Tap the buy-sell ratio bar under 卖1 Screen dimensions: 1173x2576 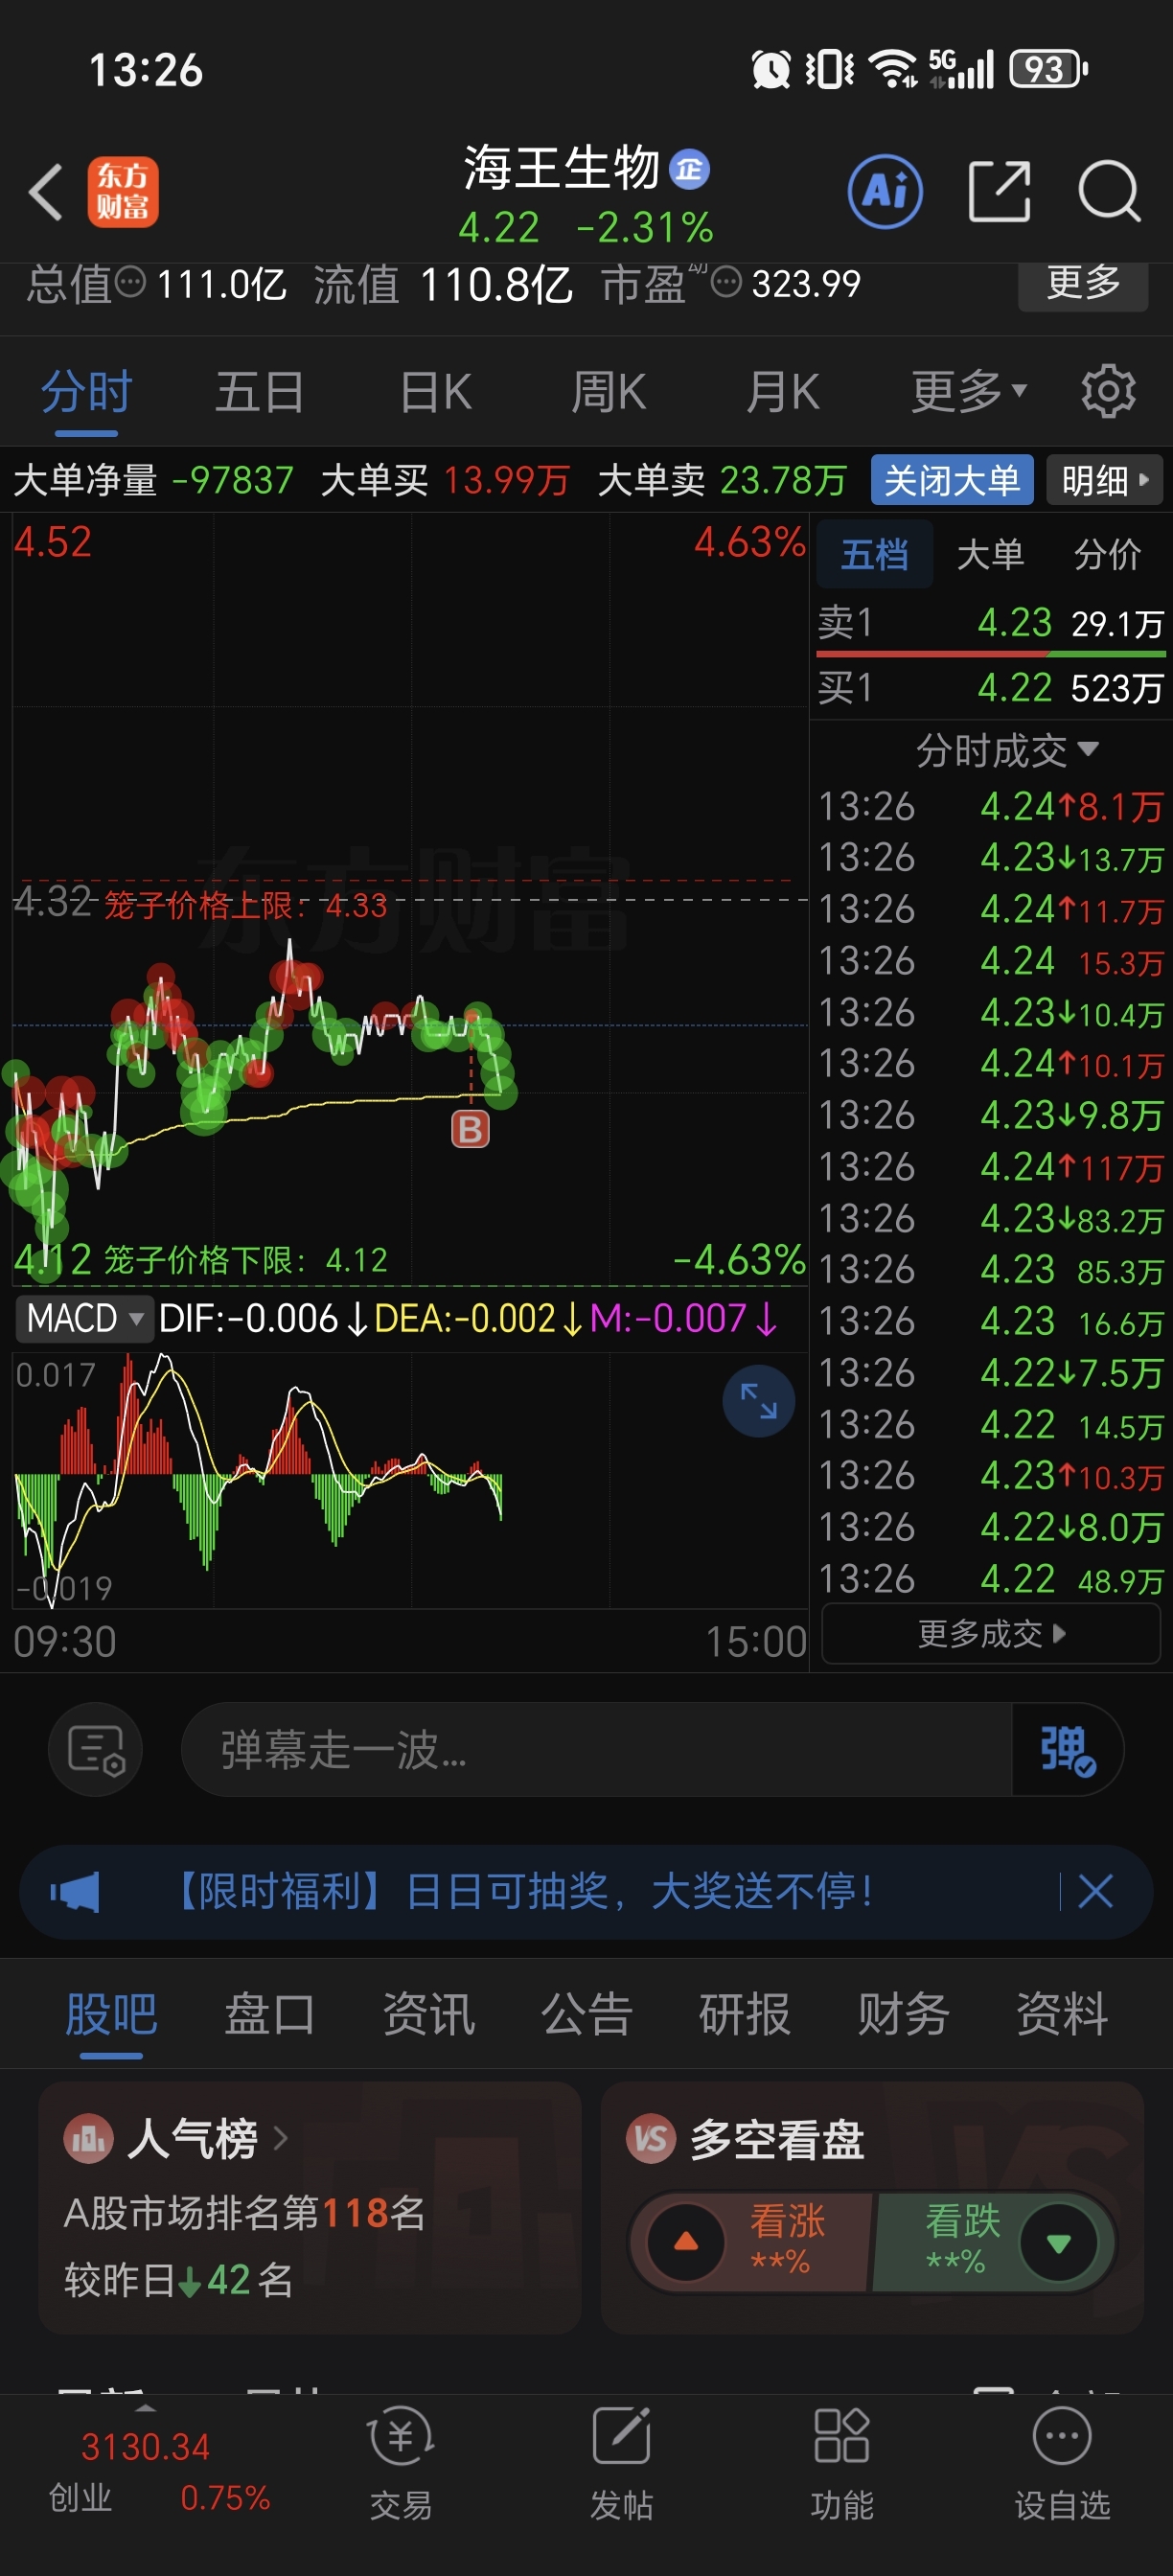point(990,654)
